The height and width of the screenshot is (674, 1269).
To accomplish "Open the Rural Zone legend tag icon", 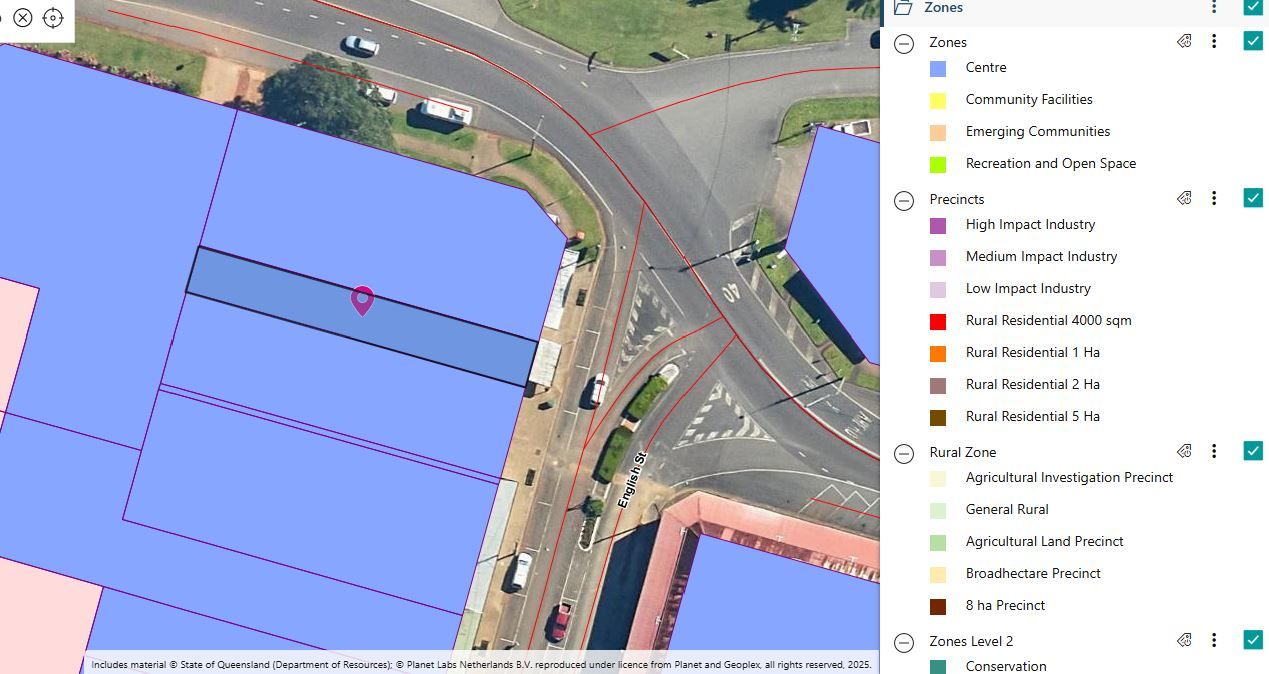I will click(1185, 451).
